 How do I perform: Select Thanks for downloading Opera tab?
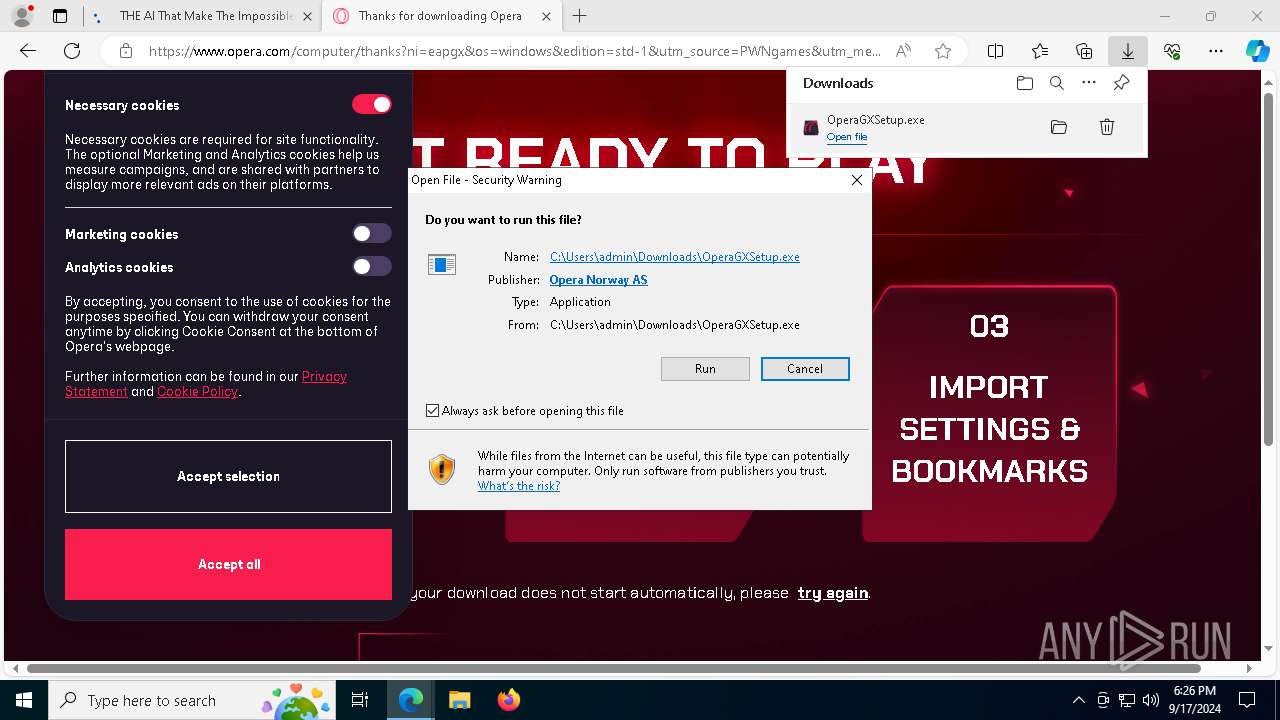440,16
